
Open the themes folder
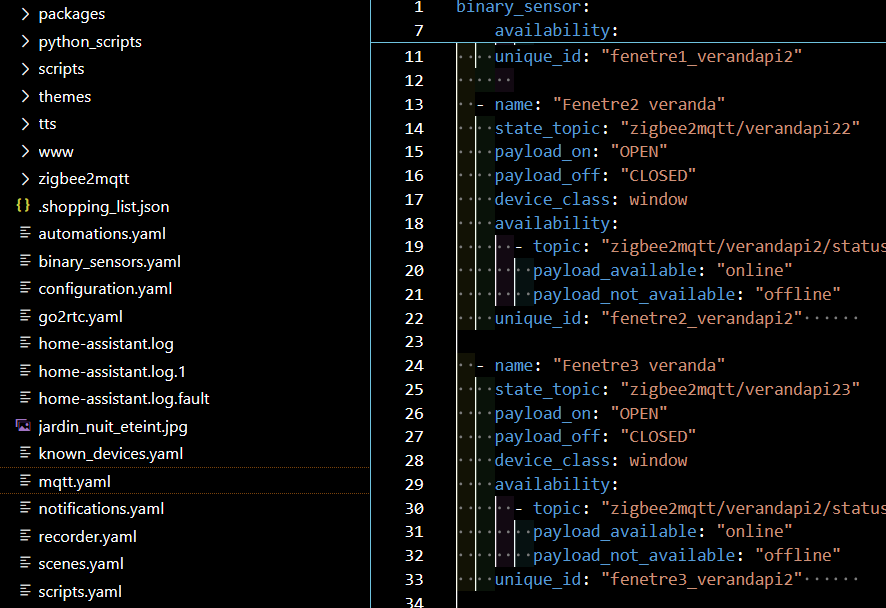[x=64, y=97]
